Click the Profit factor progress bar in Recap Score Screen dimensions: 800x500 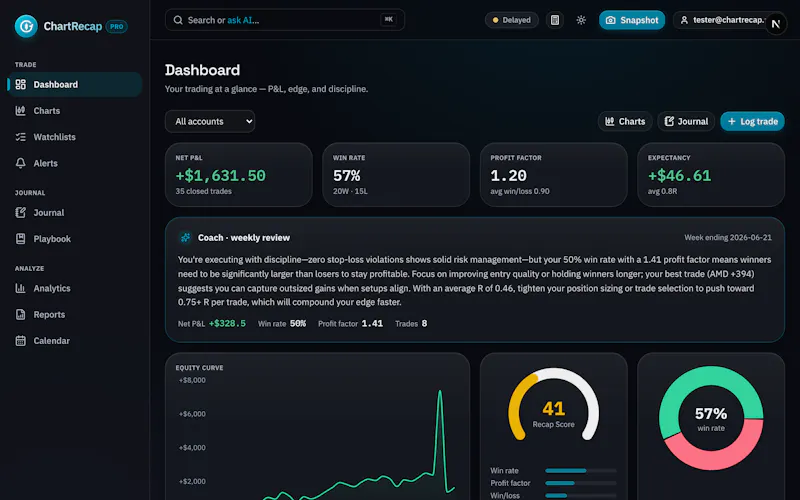581,483
